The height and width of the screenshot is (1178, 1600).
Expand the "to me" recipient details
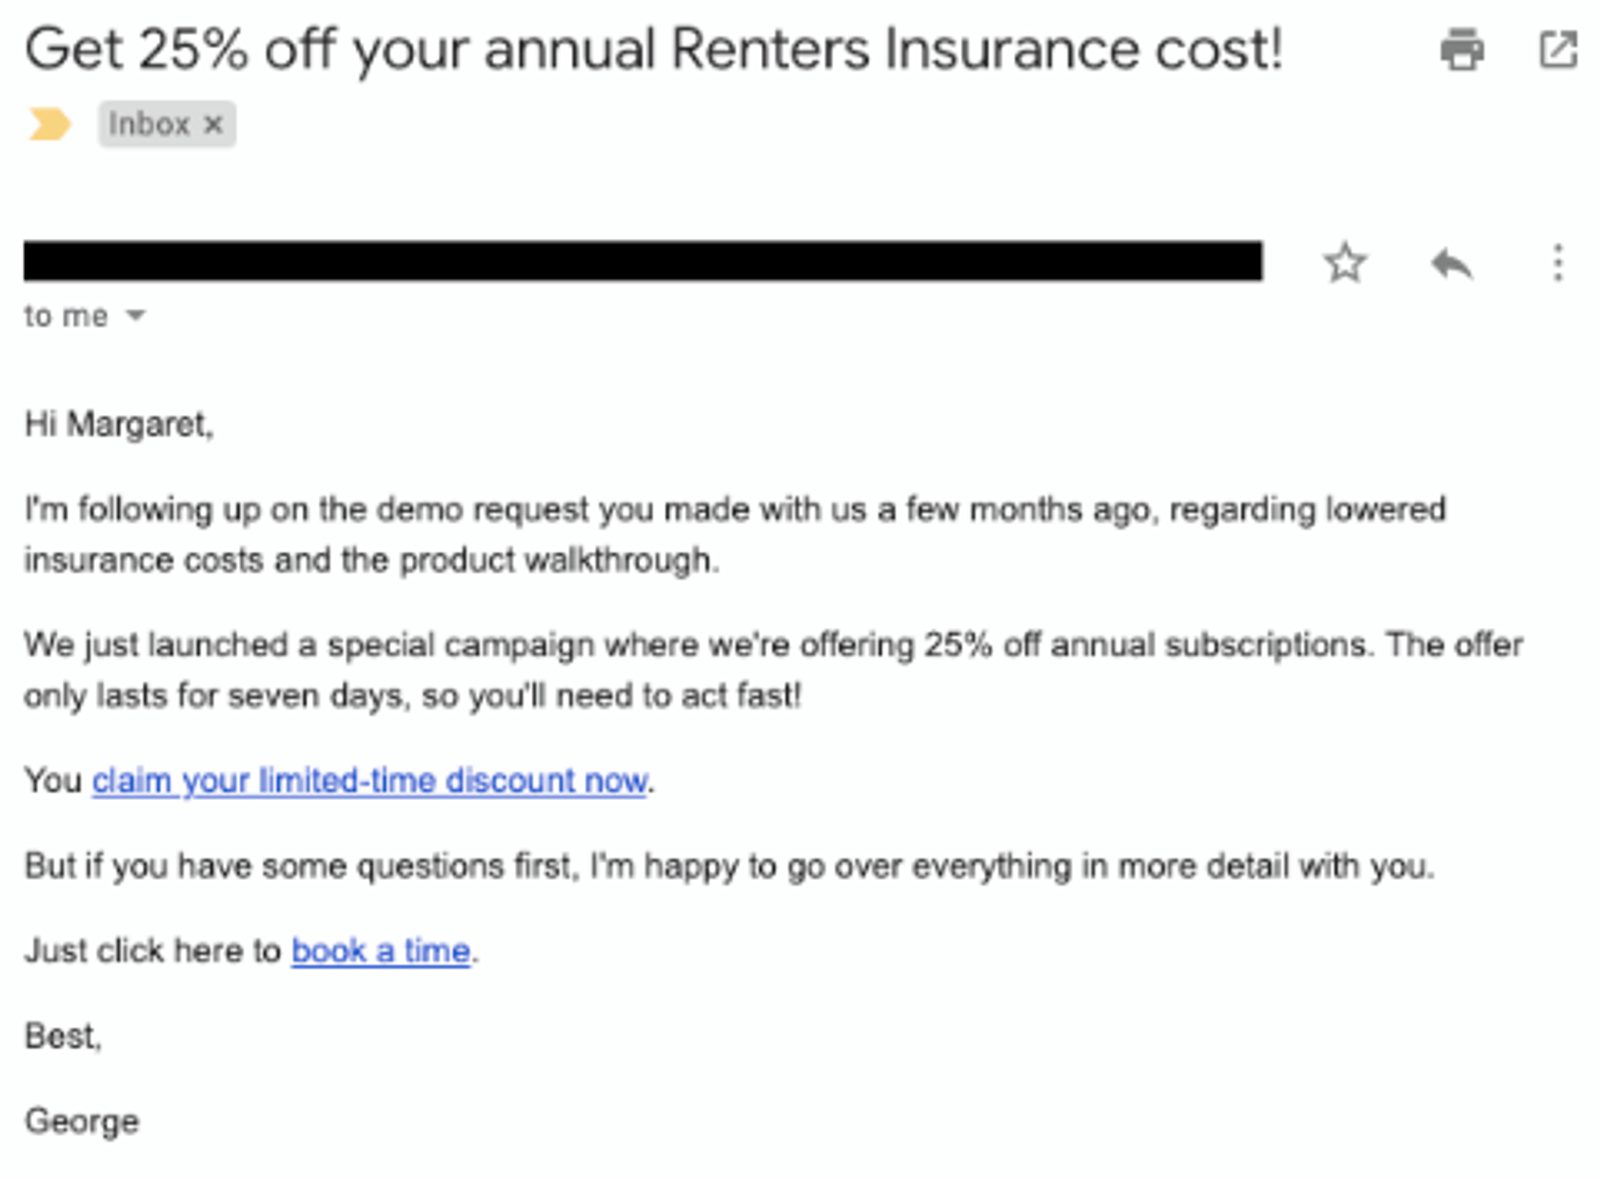(x=67, y=316)
